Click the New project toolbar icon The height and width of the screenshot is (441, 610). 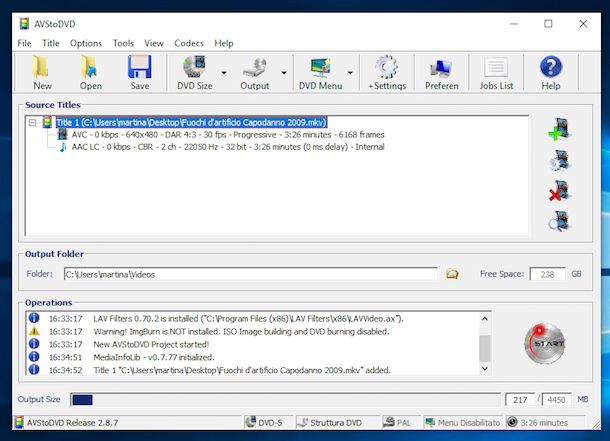[41, 67]
